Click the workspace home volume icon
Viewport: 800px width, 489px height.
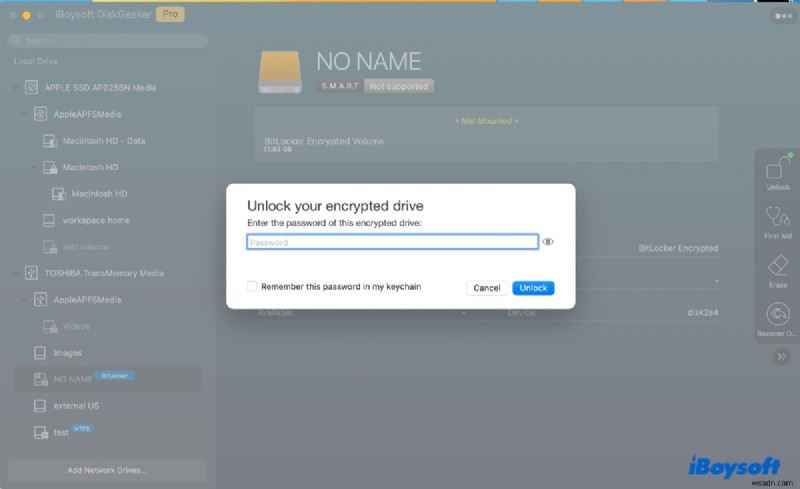pos(49,221)
